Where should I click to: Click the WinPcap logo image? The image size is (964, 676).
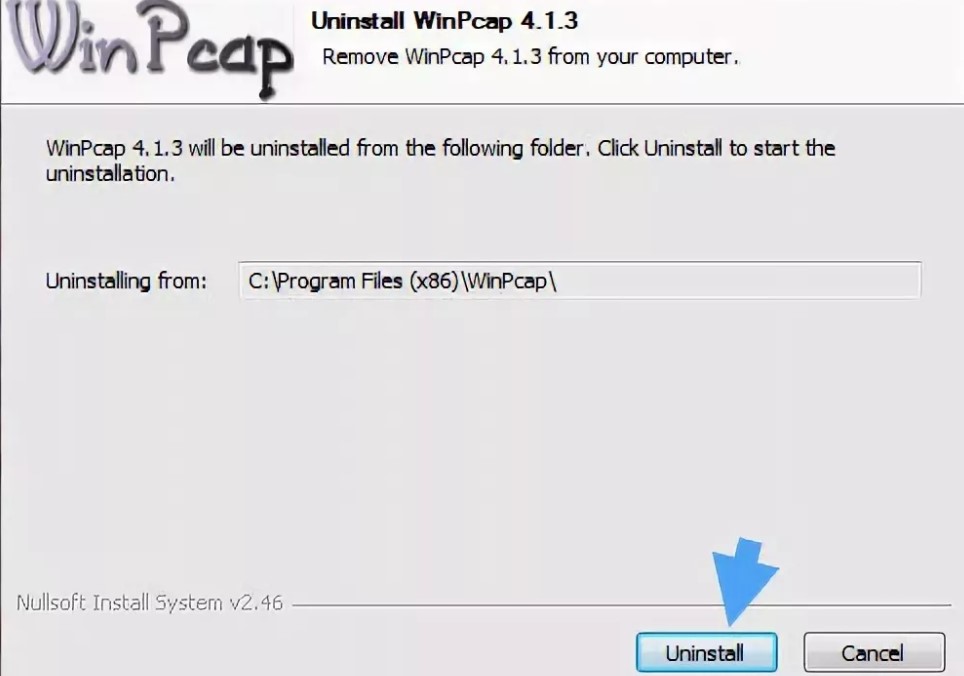click(x=148, y=49)
